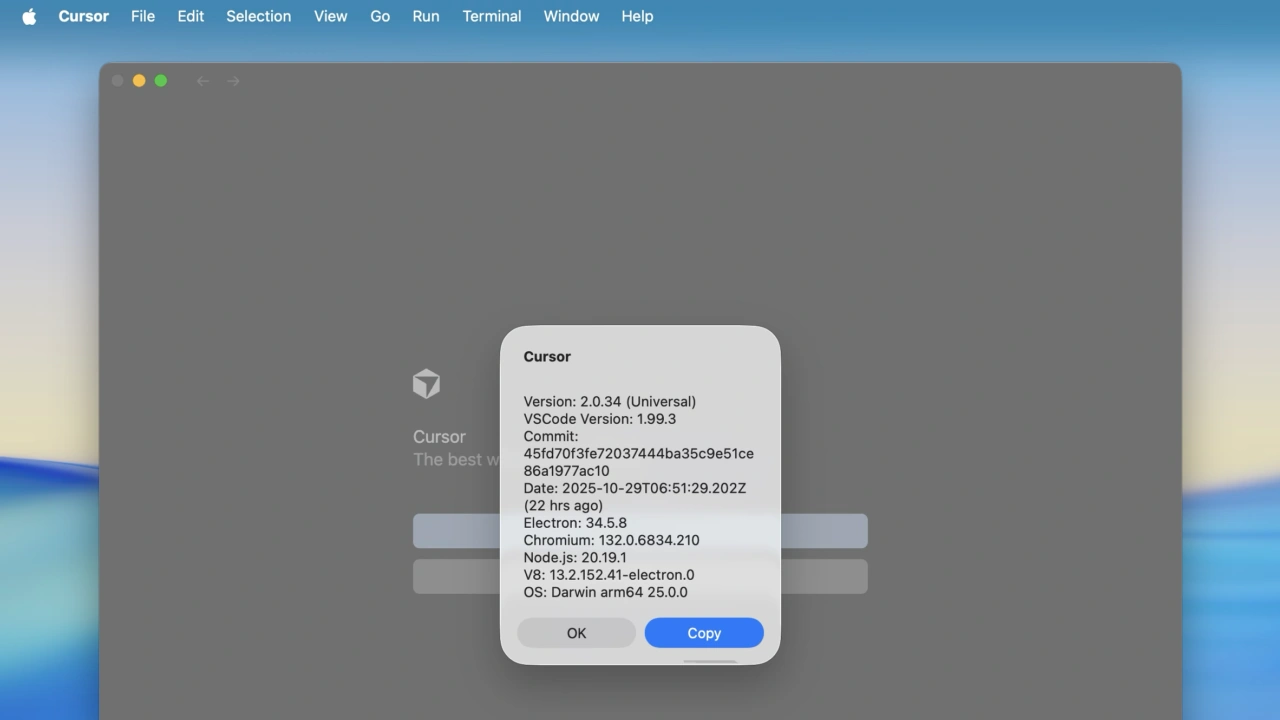1280x720 pixels.
Task: Click the forward navigation arrow
Action: pyautogui.click(x=233, y=81)
